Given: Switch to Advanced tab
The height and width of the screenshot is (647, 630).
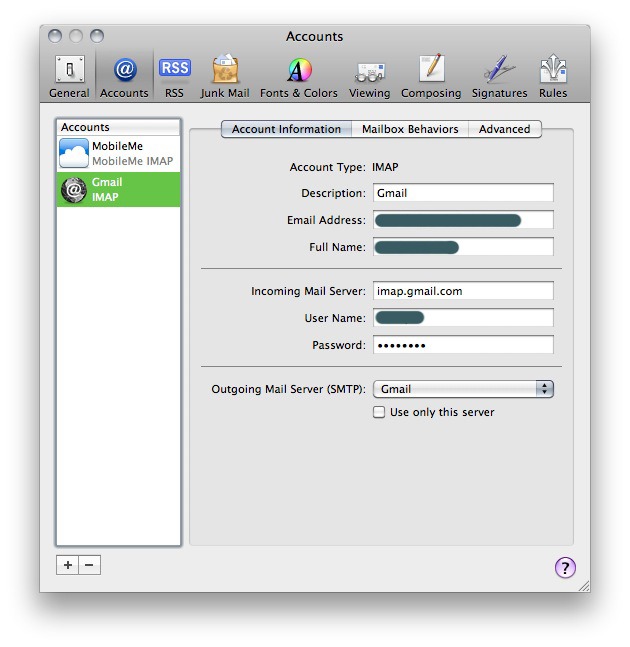Looking at the screenshot, I should pyautogui.click(x=505, y=129).
